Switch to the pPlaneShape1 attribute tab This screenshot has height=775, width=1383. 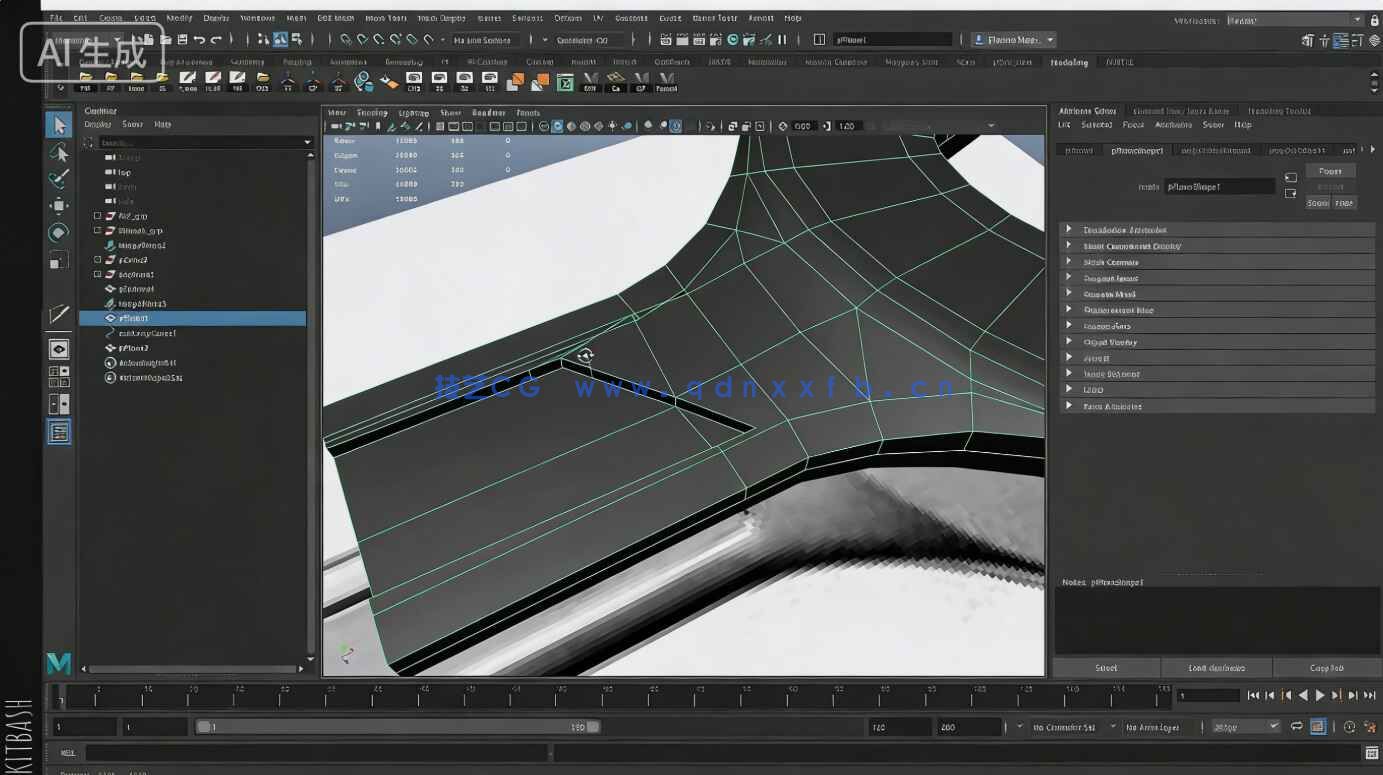tap(1137, 150)
